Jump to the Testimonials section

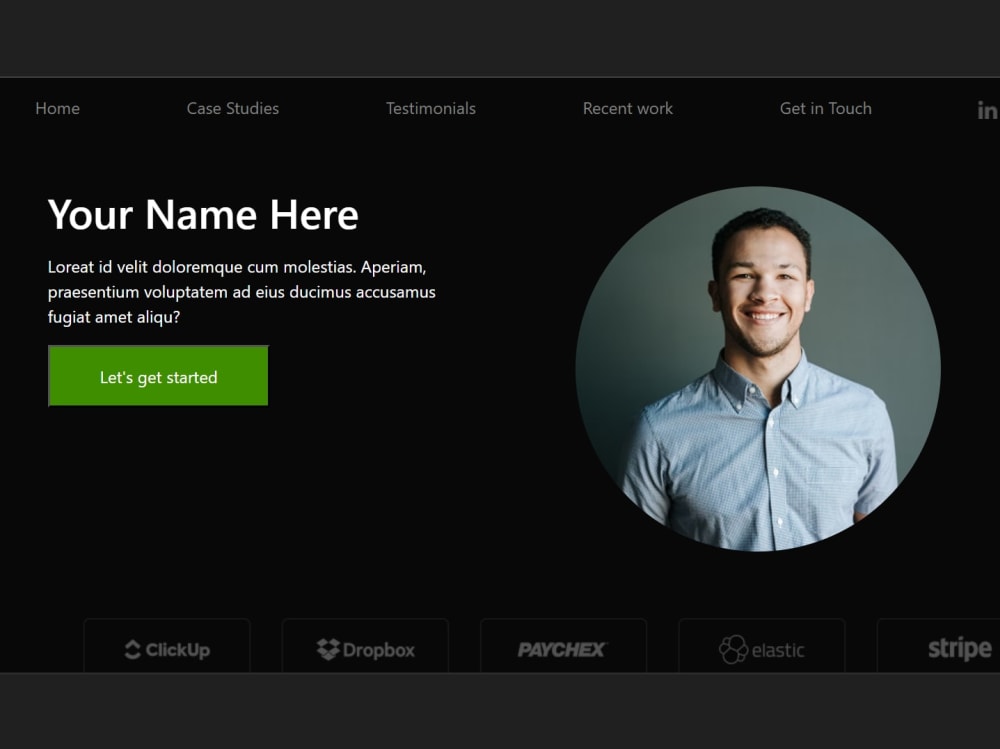coord(430,108)
